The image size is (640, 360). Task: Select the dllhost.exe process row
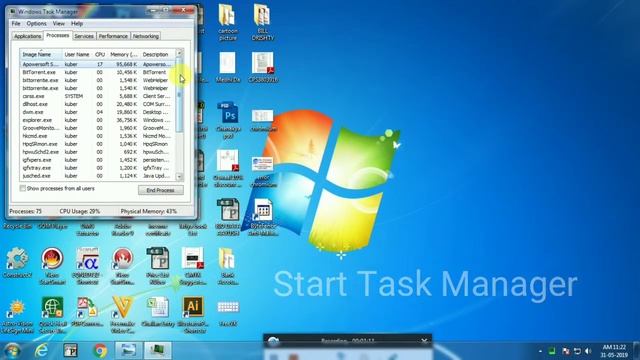(x=97, y=104)
